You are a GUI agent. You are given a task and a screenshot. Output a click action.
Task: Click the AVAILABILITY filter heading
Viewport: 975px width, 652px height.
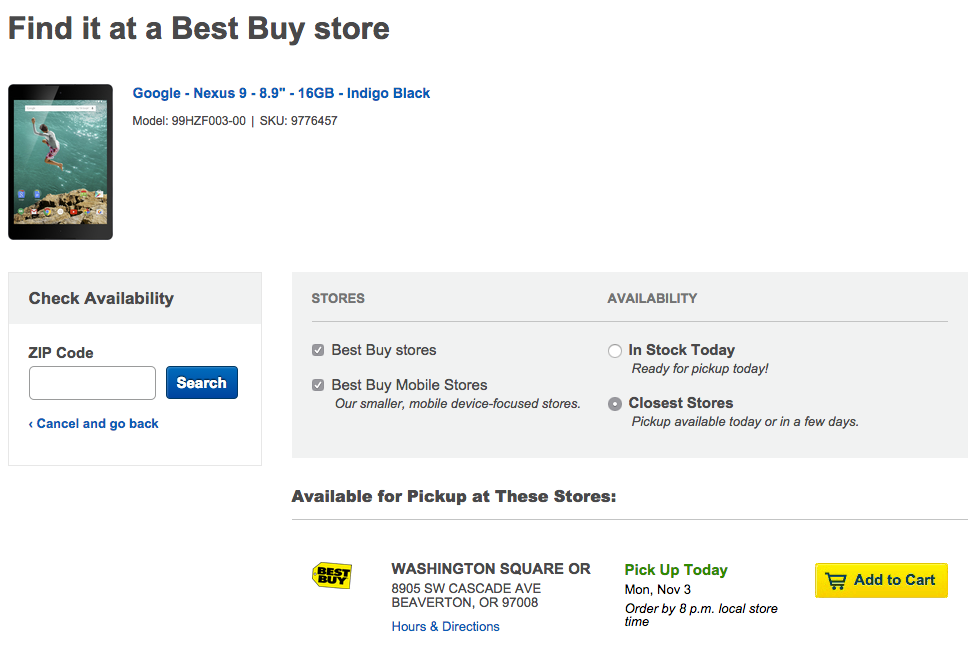652,298
